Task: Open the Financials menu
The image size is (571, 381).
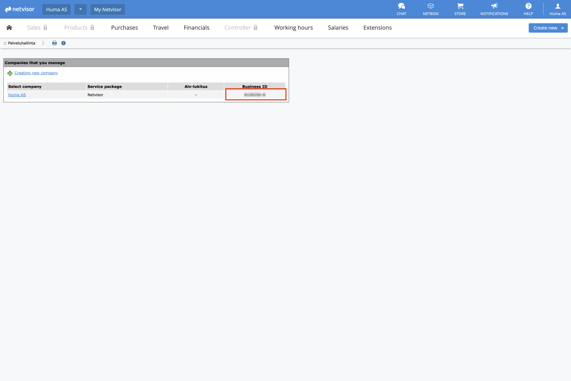Action: point(196,28)
